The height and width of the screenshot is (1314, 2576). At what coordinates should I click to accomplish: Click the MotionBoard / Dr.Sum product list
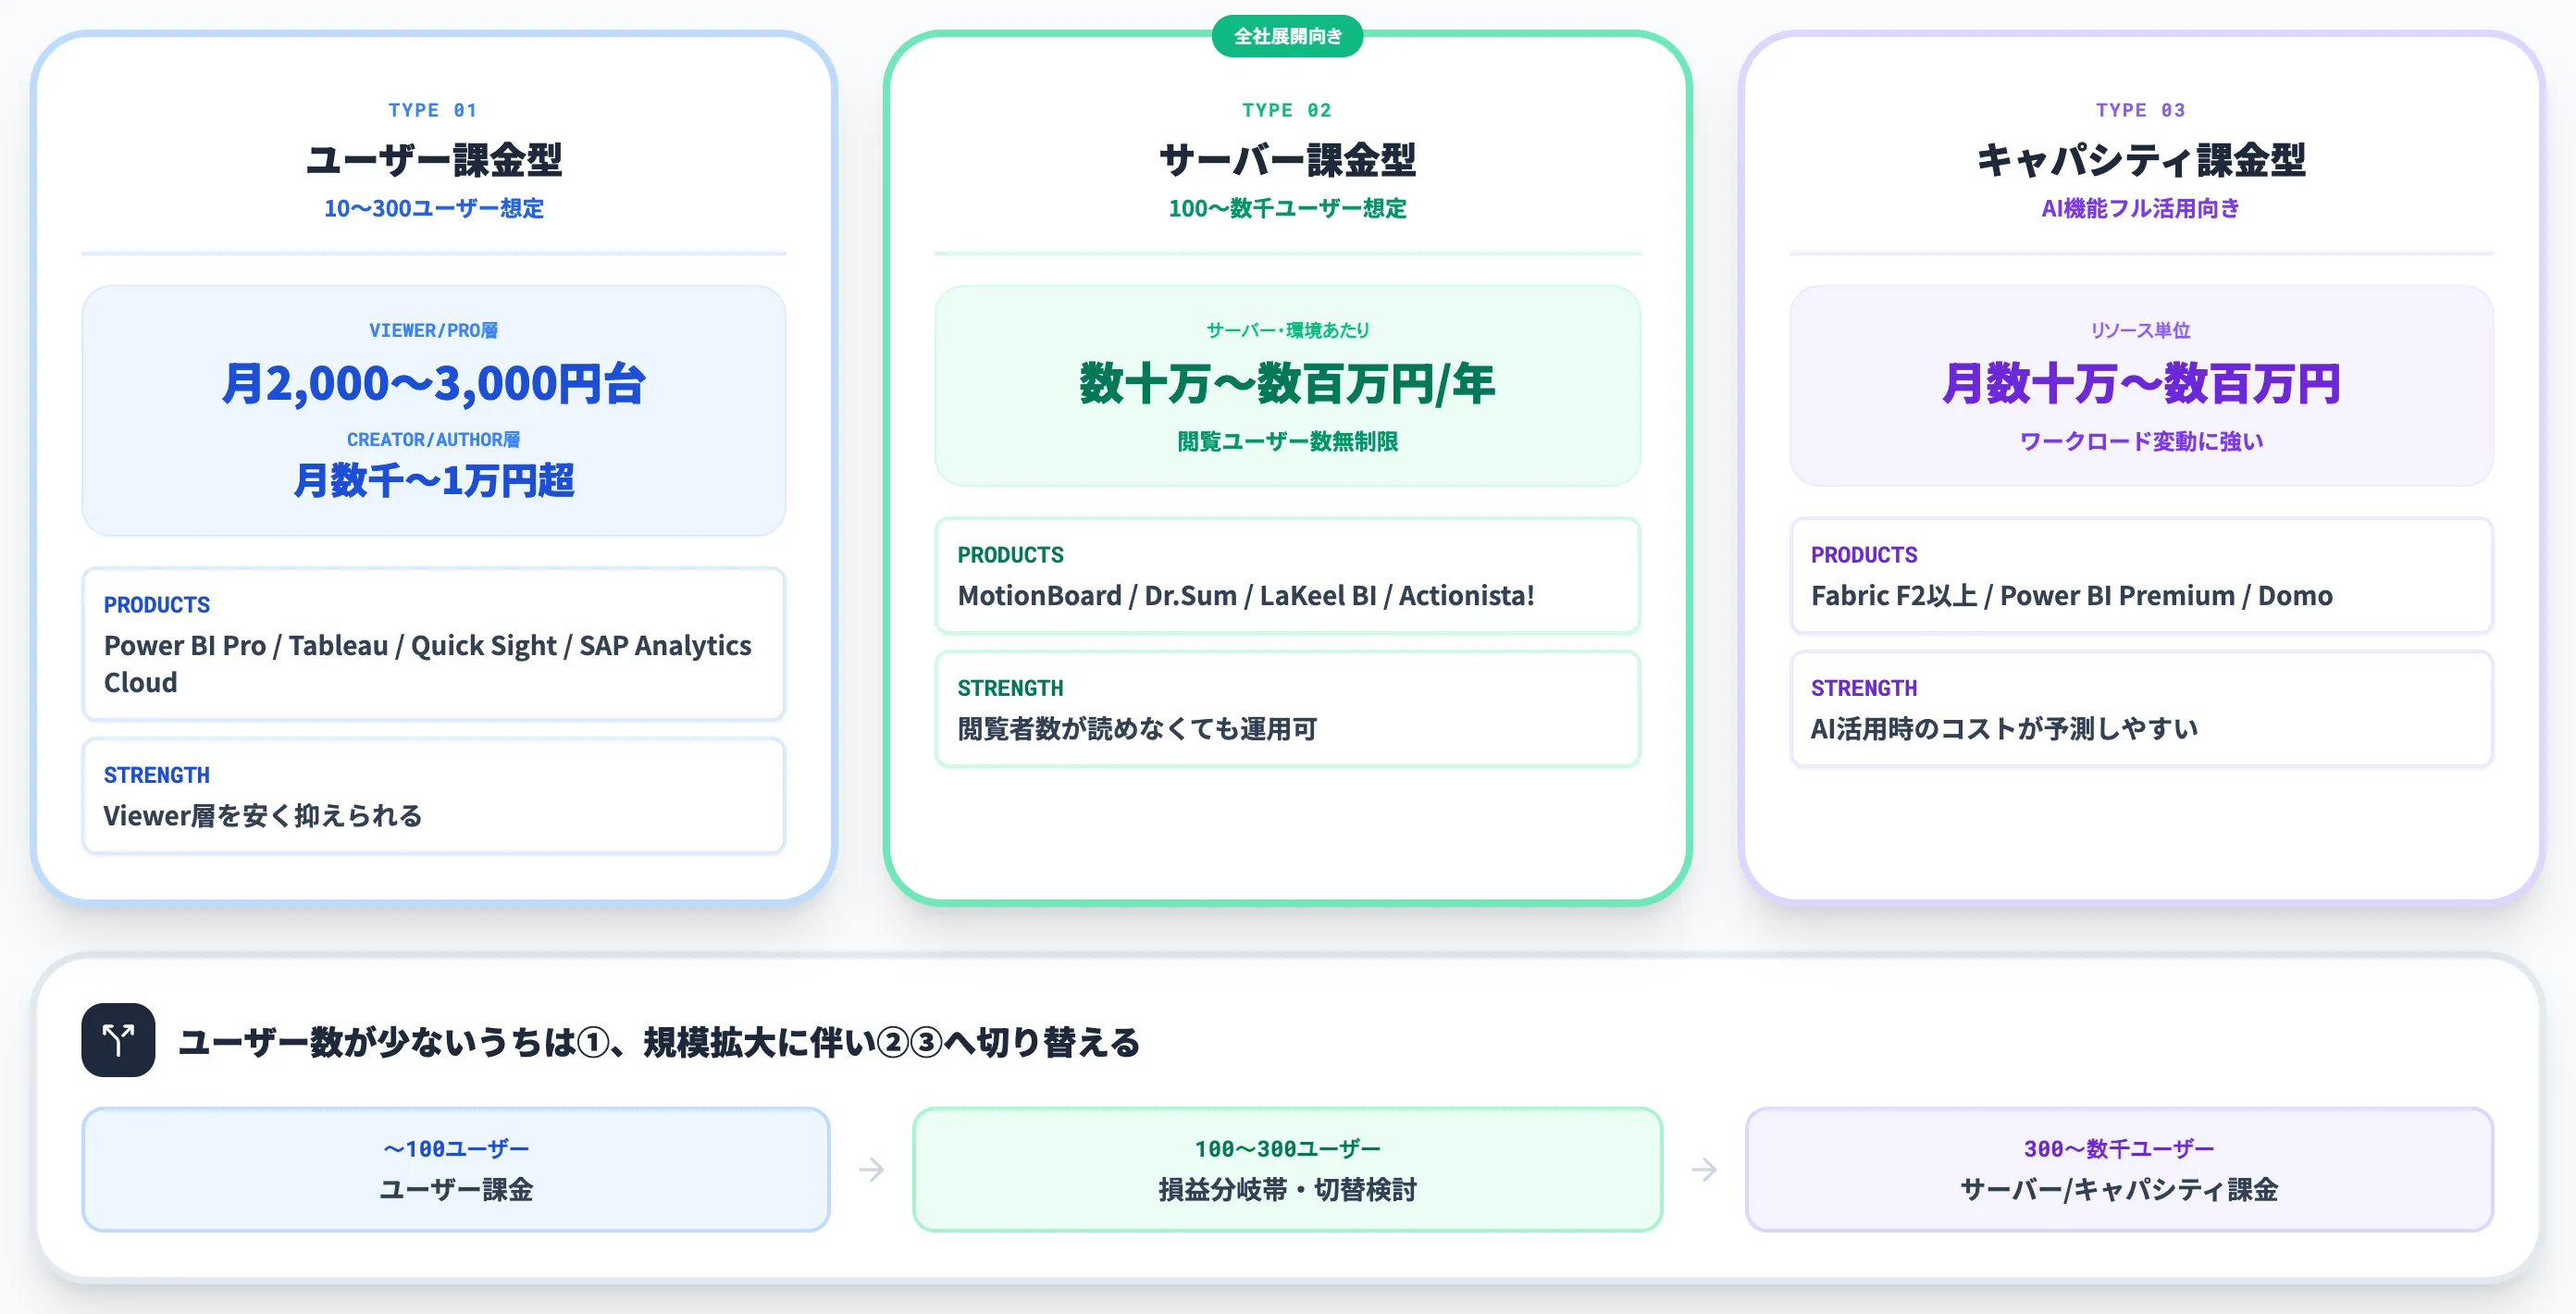click(x=1246, y=596)
